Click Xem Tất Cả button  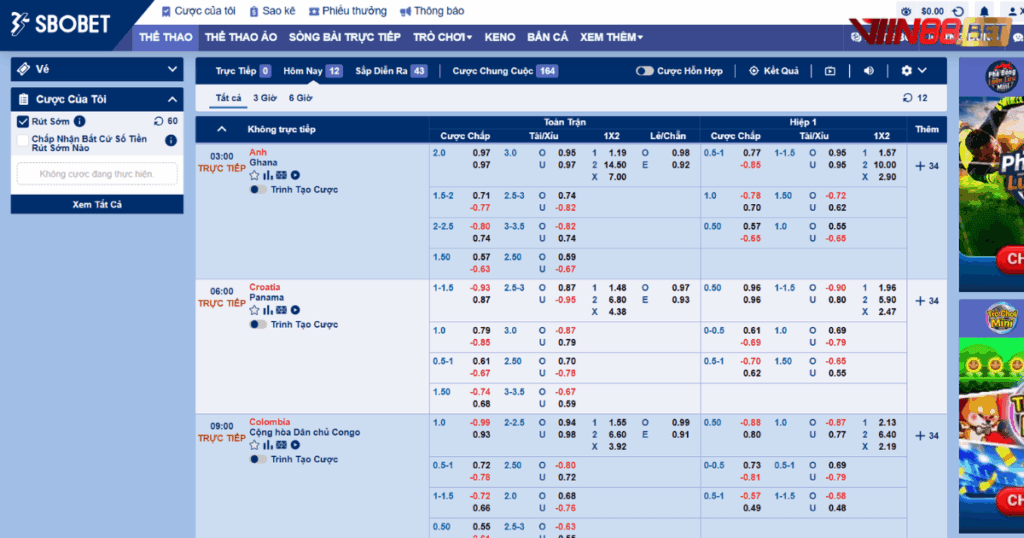coord(97,204)
